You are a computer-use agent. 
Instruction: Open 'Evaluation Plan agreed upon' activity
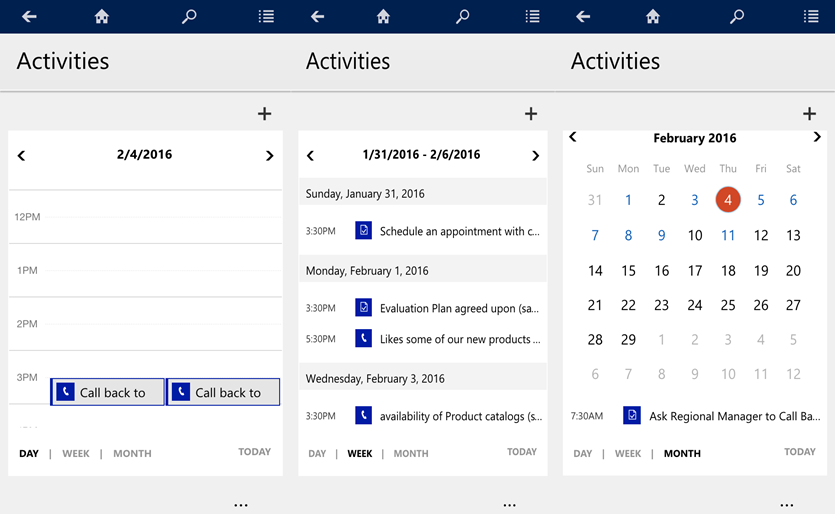click(460, 308)
